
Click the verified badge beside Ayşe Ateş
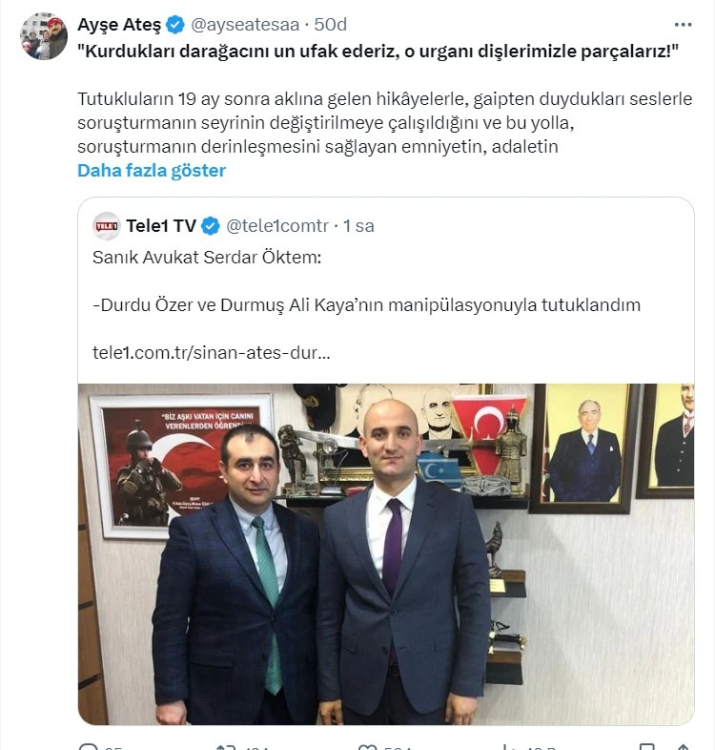point(175,25)
